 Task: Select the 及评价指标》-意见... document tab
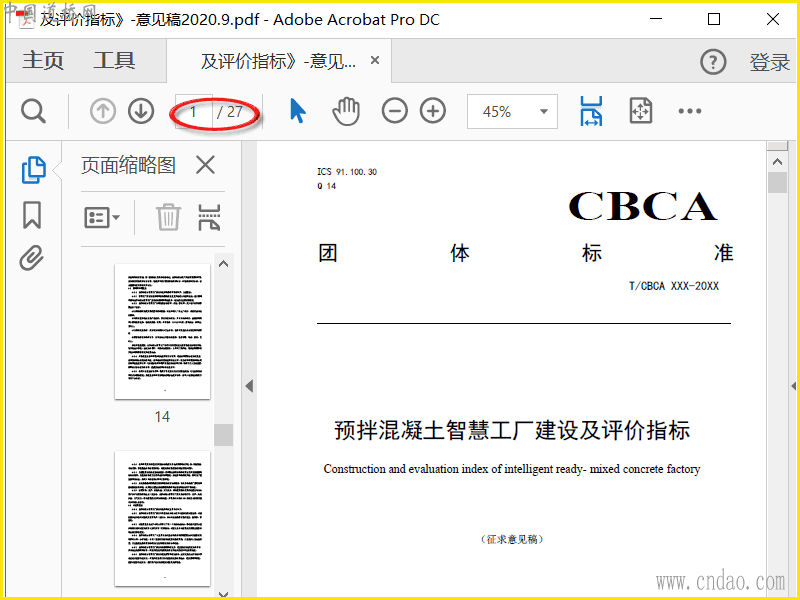pos(278,61)
